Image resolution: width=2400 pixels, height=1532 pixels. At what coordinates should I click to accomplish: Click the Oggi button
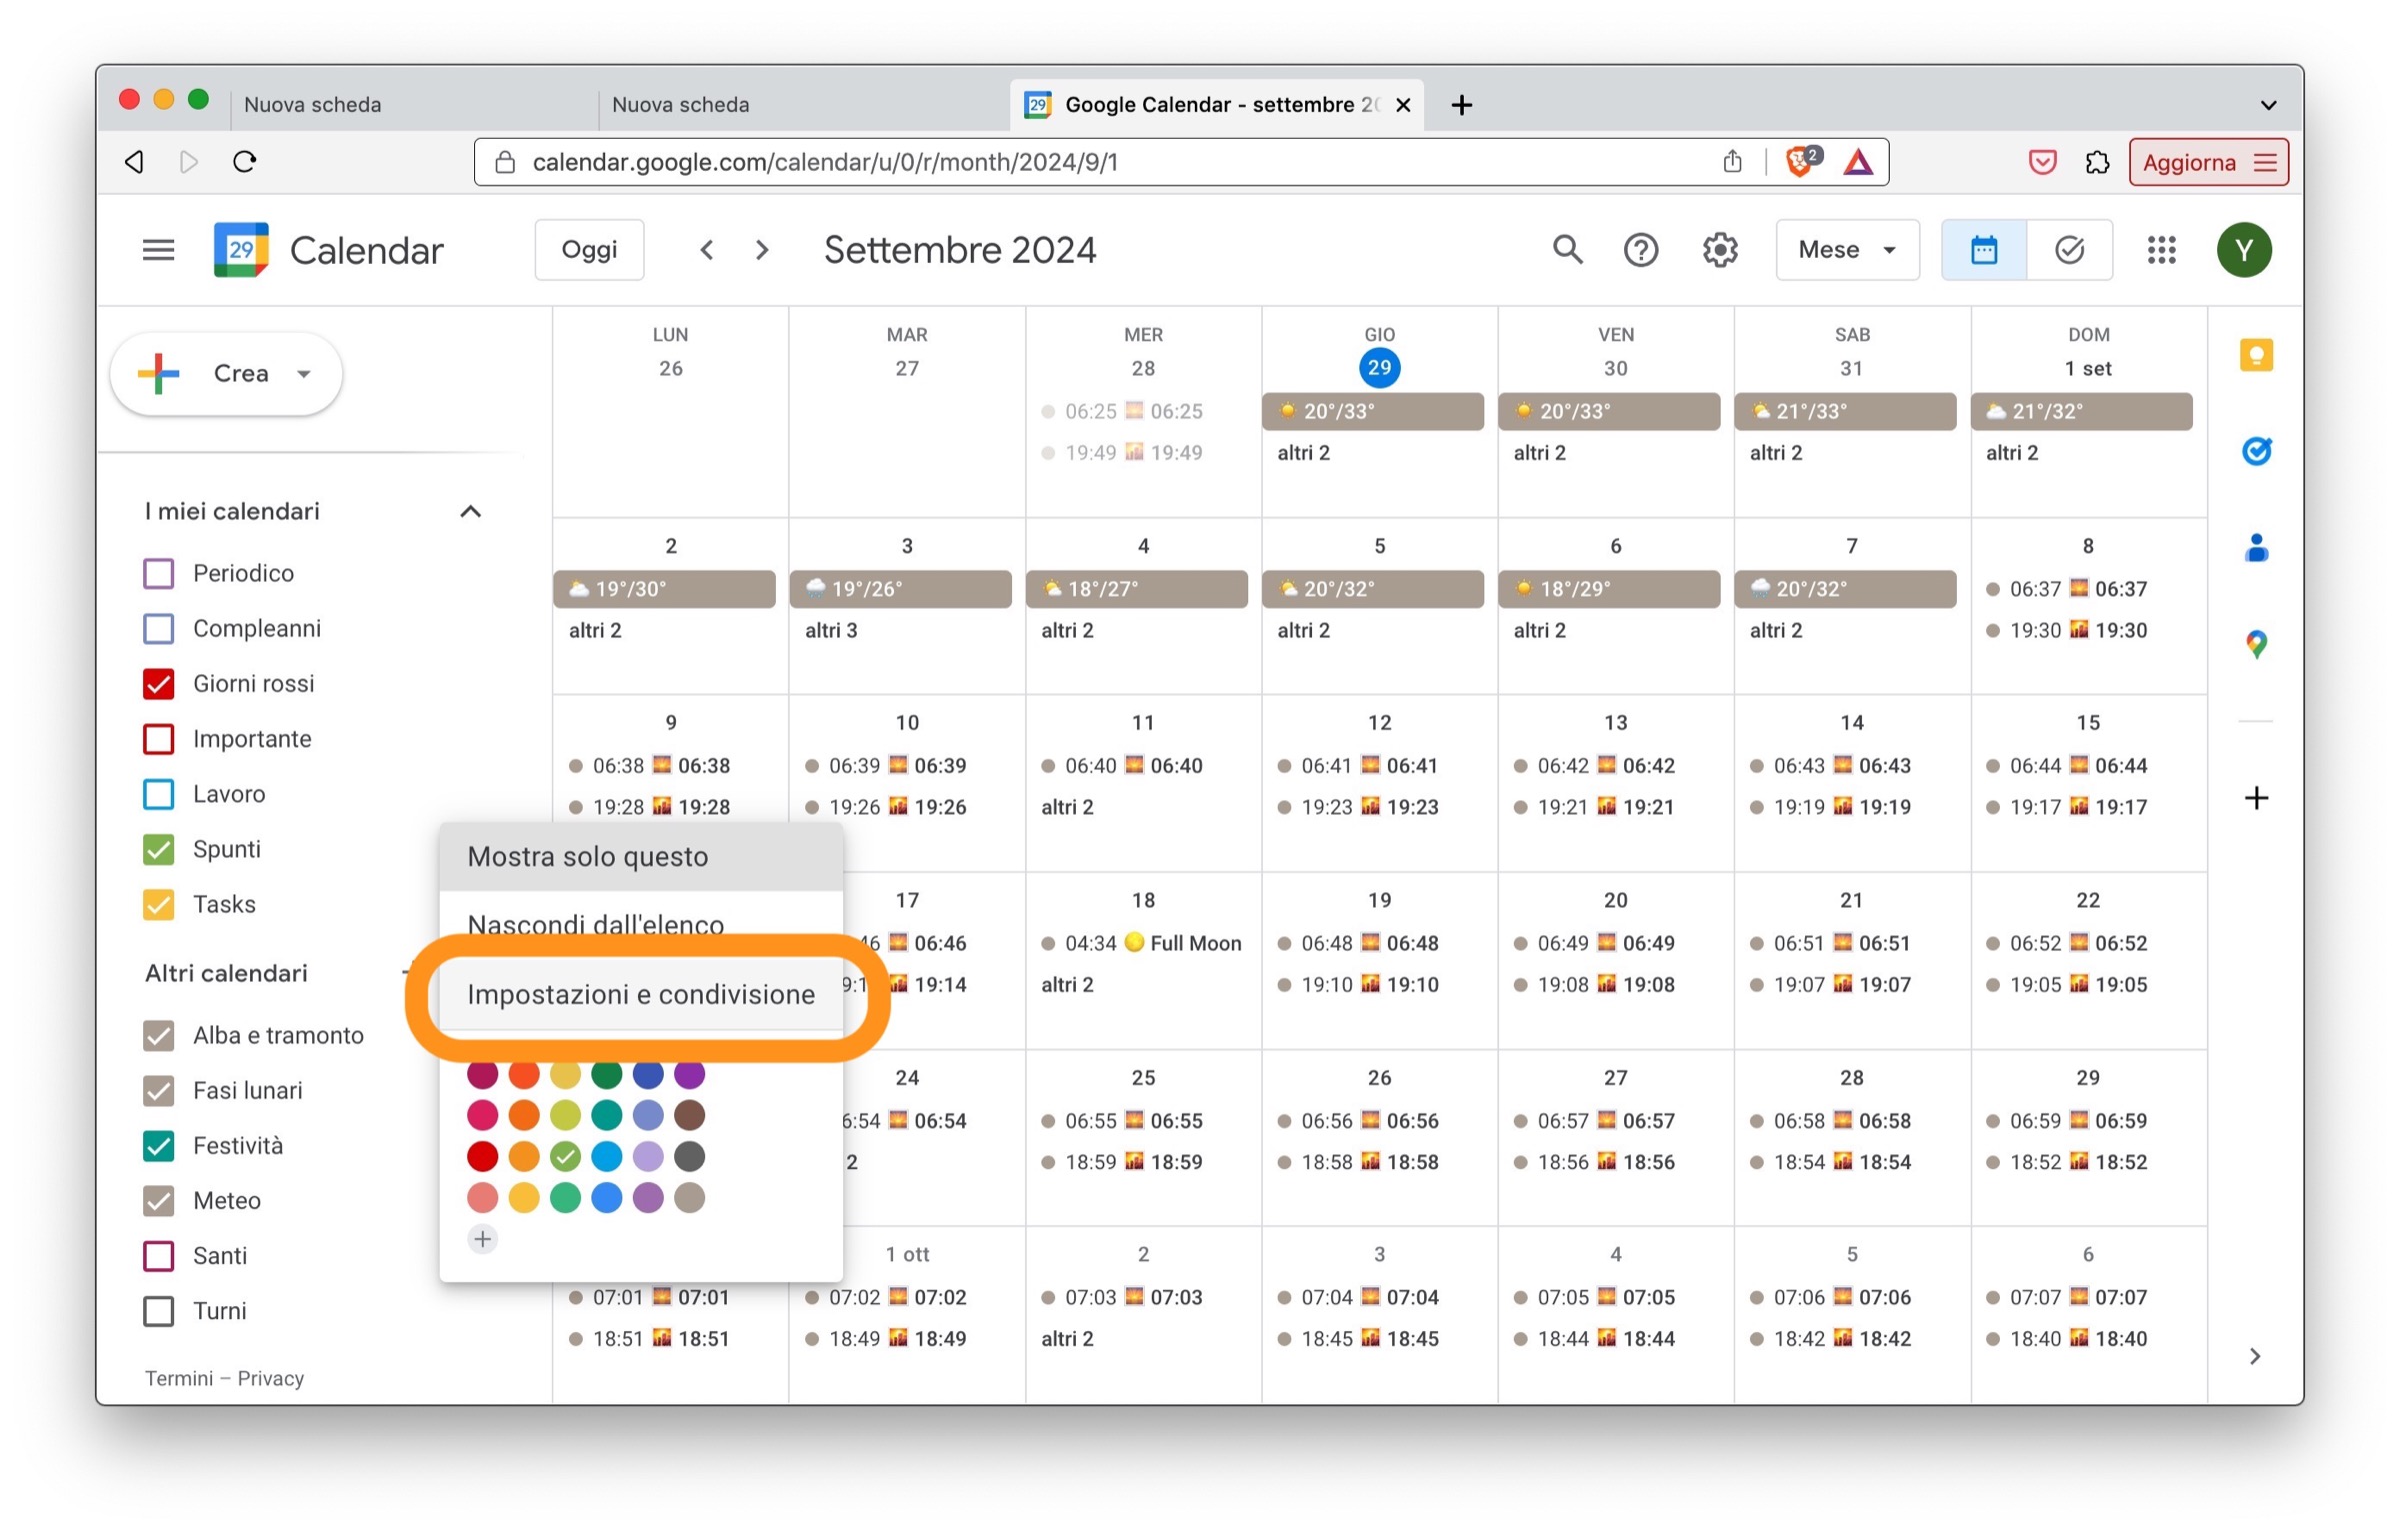click(x=589, y=250)
